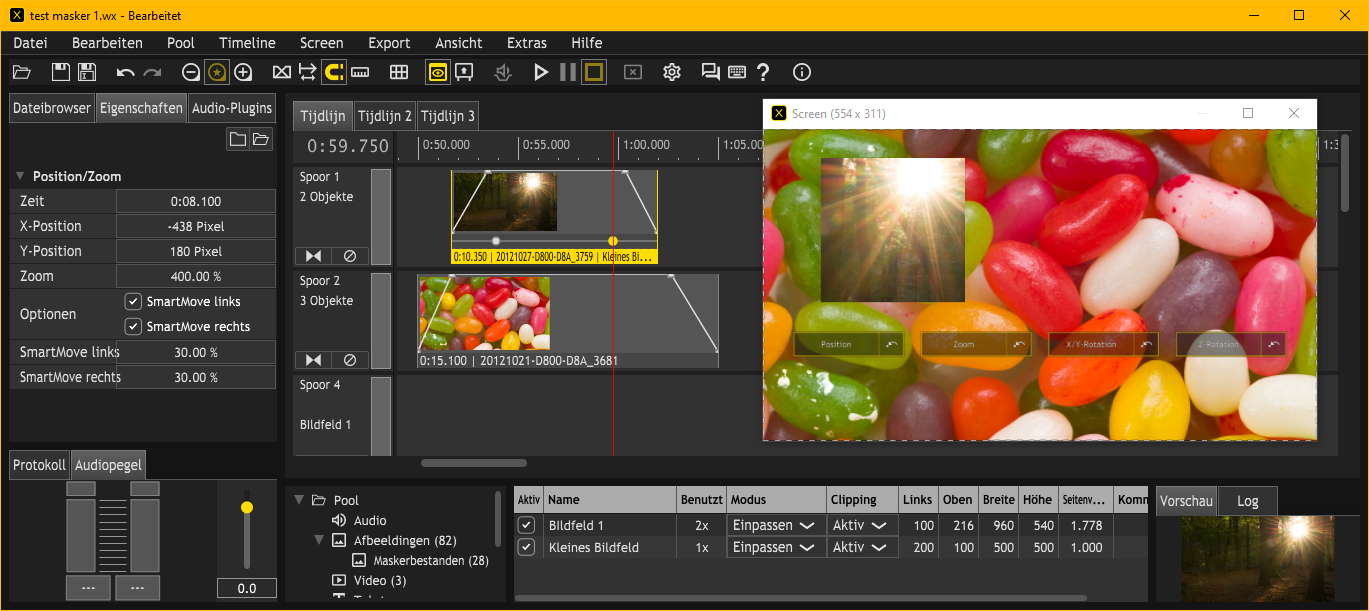Screen dimensions: 1369x611
Task: Click the grid layout icon in toolbar
Action: click(399, 72)
